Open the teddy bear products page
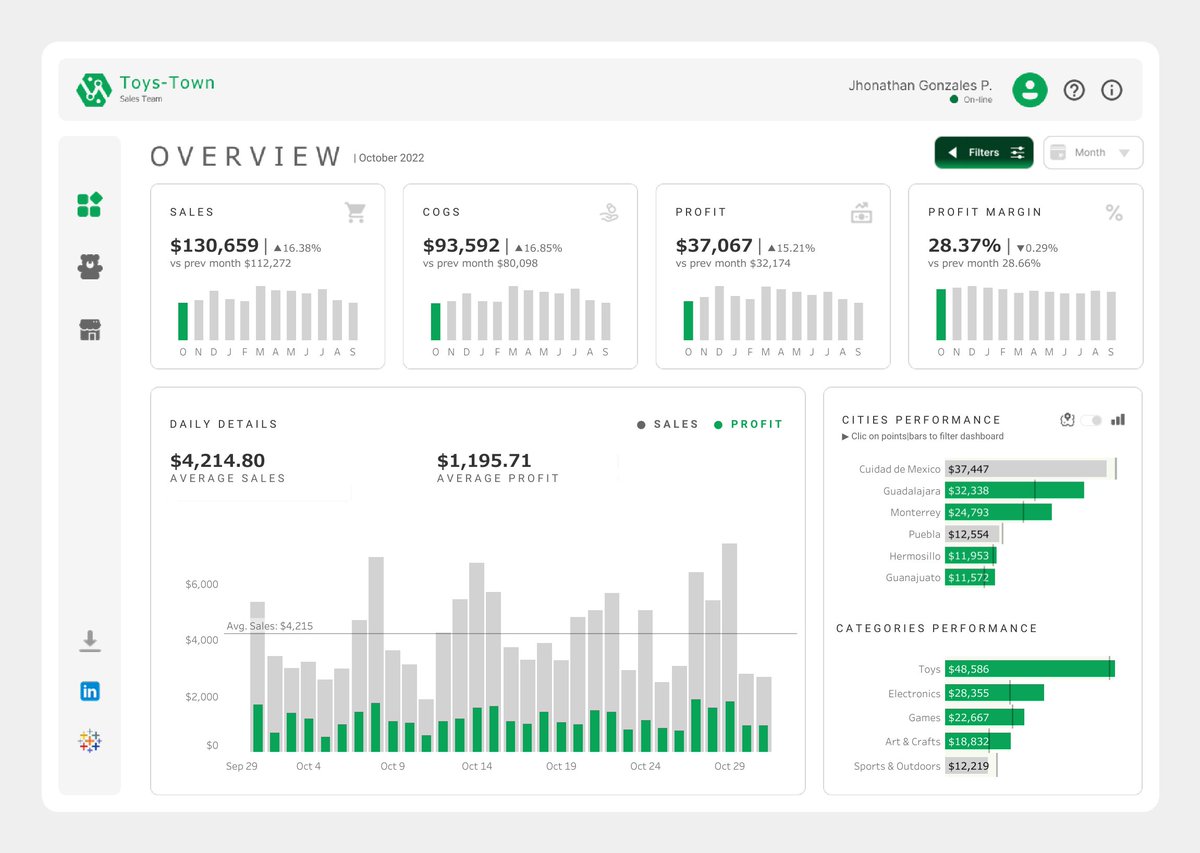Viewport: 1200px width, 853px height. pos(90,266)
